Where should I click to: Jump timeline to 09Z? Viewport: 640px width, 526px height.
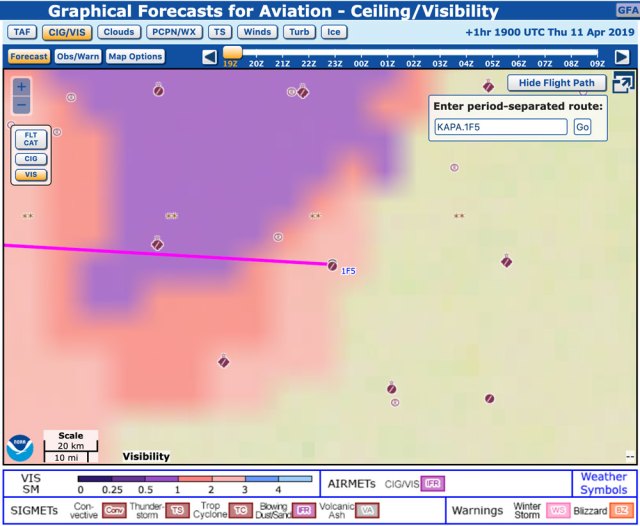pyautogui.click(x=597, y=64)
